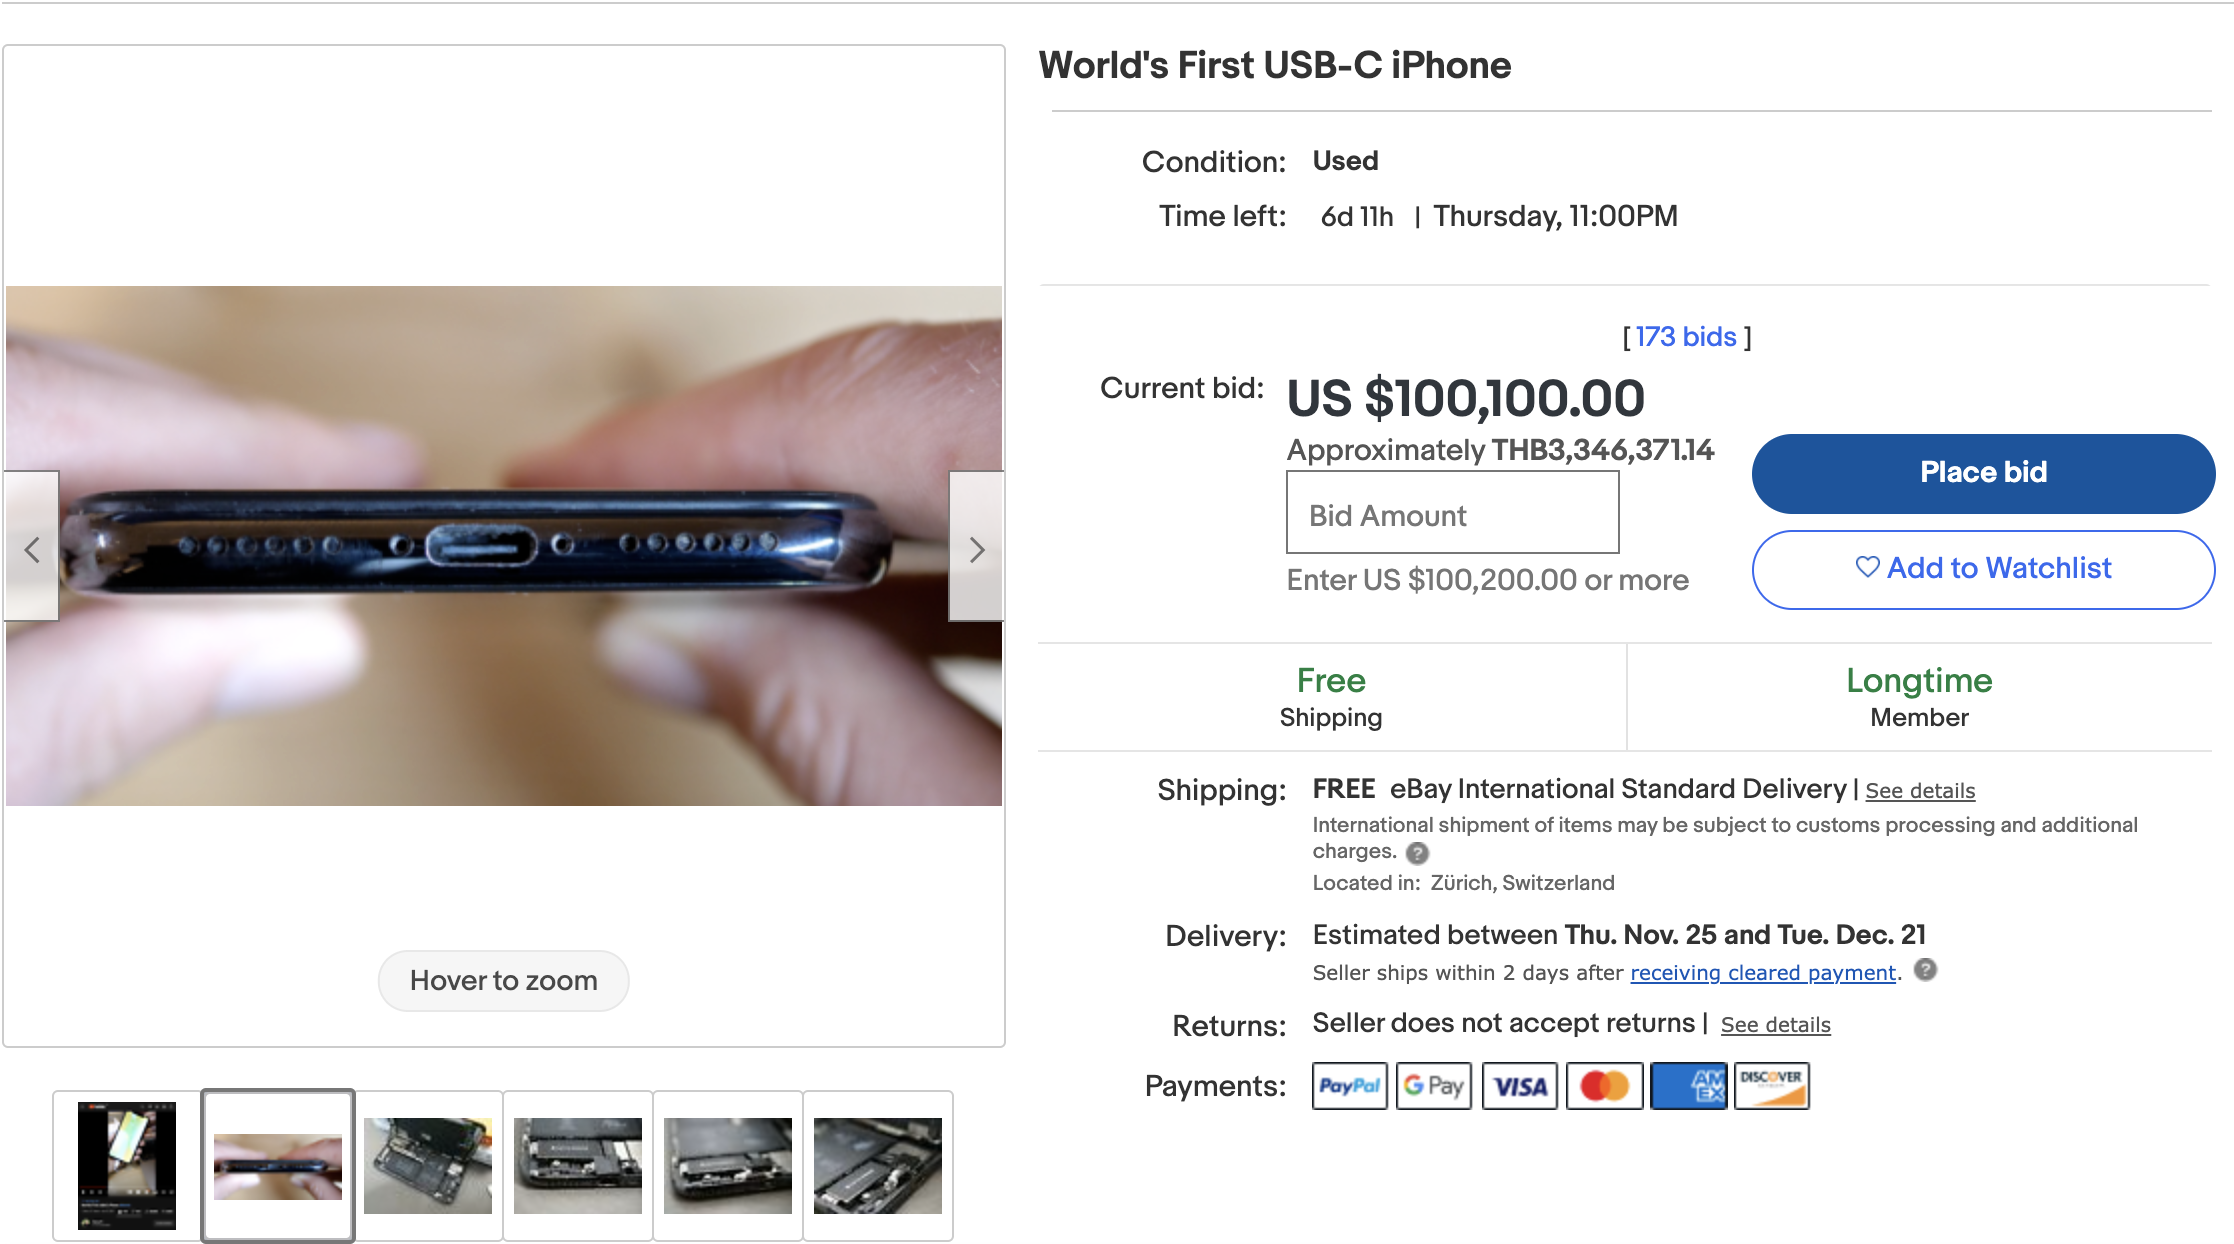Click the American Express icon
The width and height of the screenshot is (2234, 1244).
[x=1688, y=1086]
